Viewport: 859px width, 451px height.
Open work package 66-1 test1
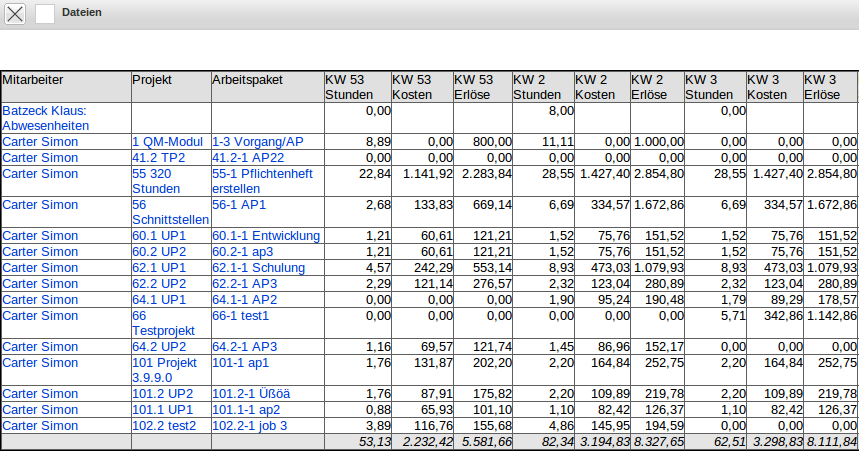[240, 316]
